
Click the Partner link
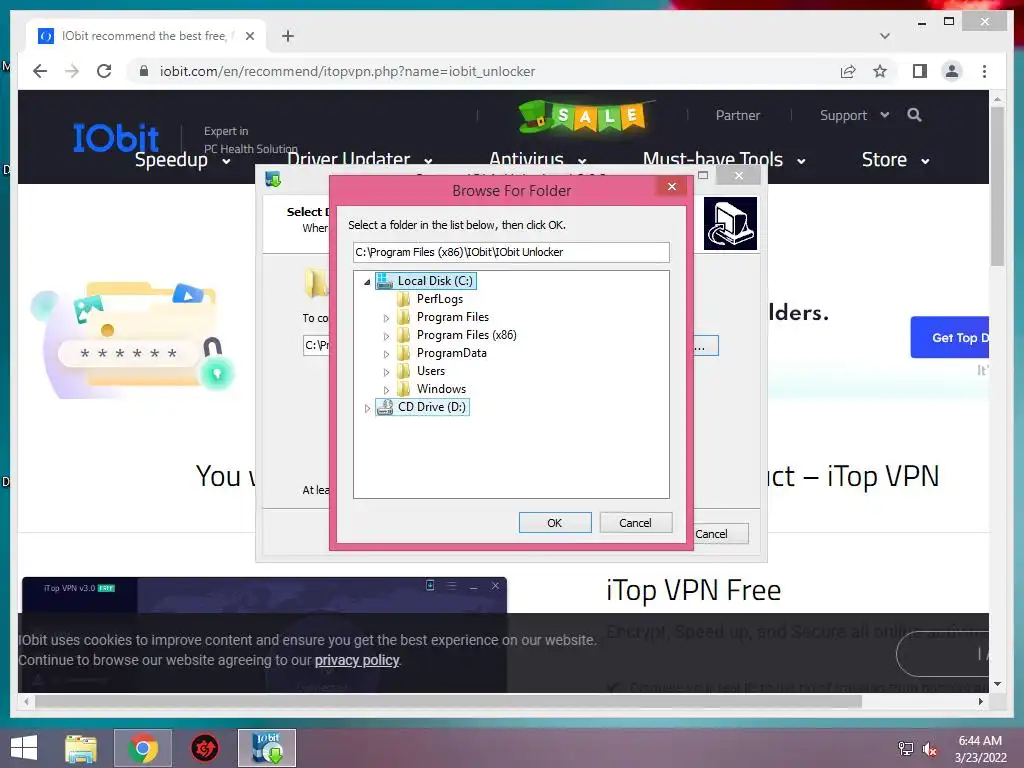point(737,115)
